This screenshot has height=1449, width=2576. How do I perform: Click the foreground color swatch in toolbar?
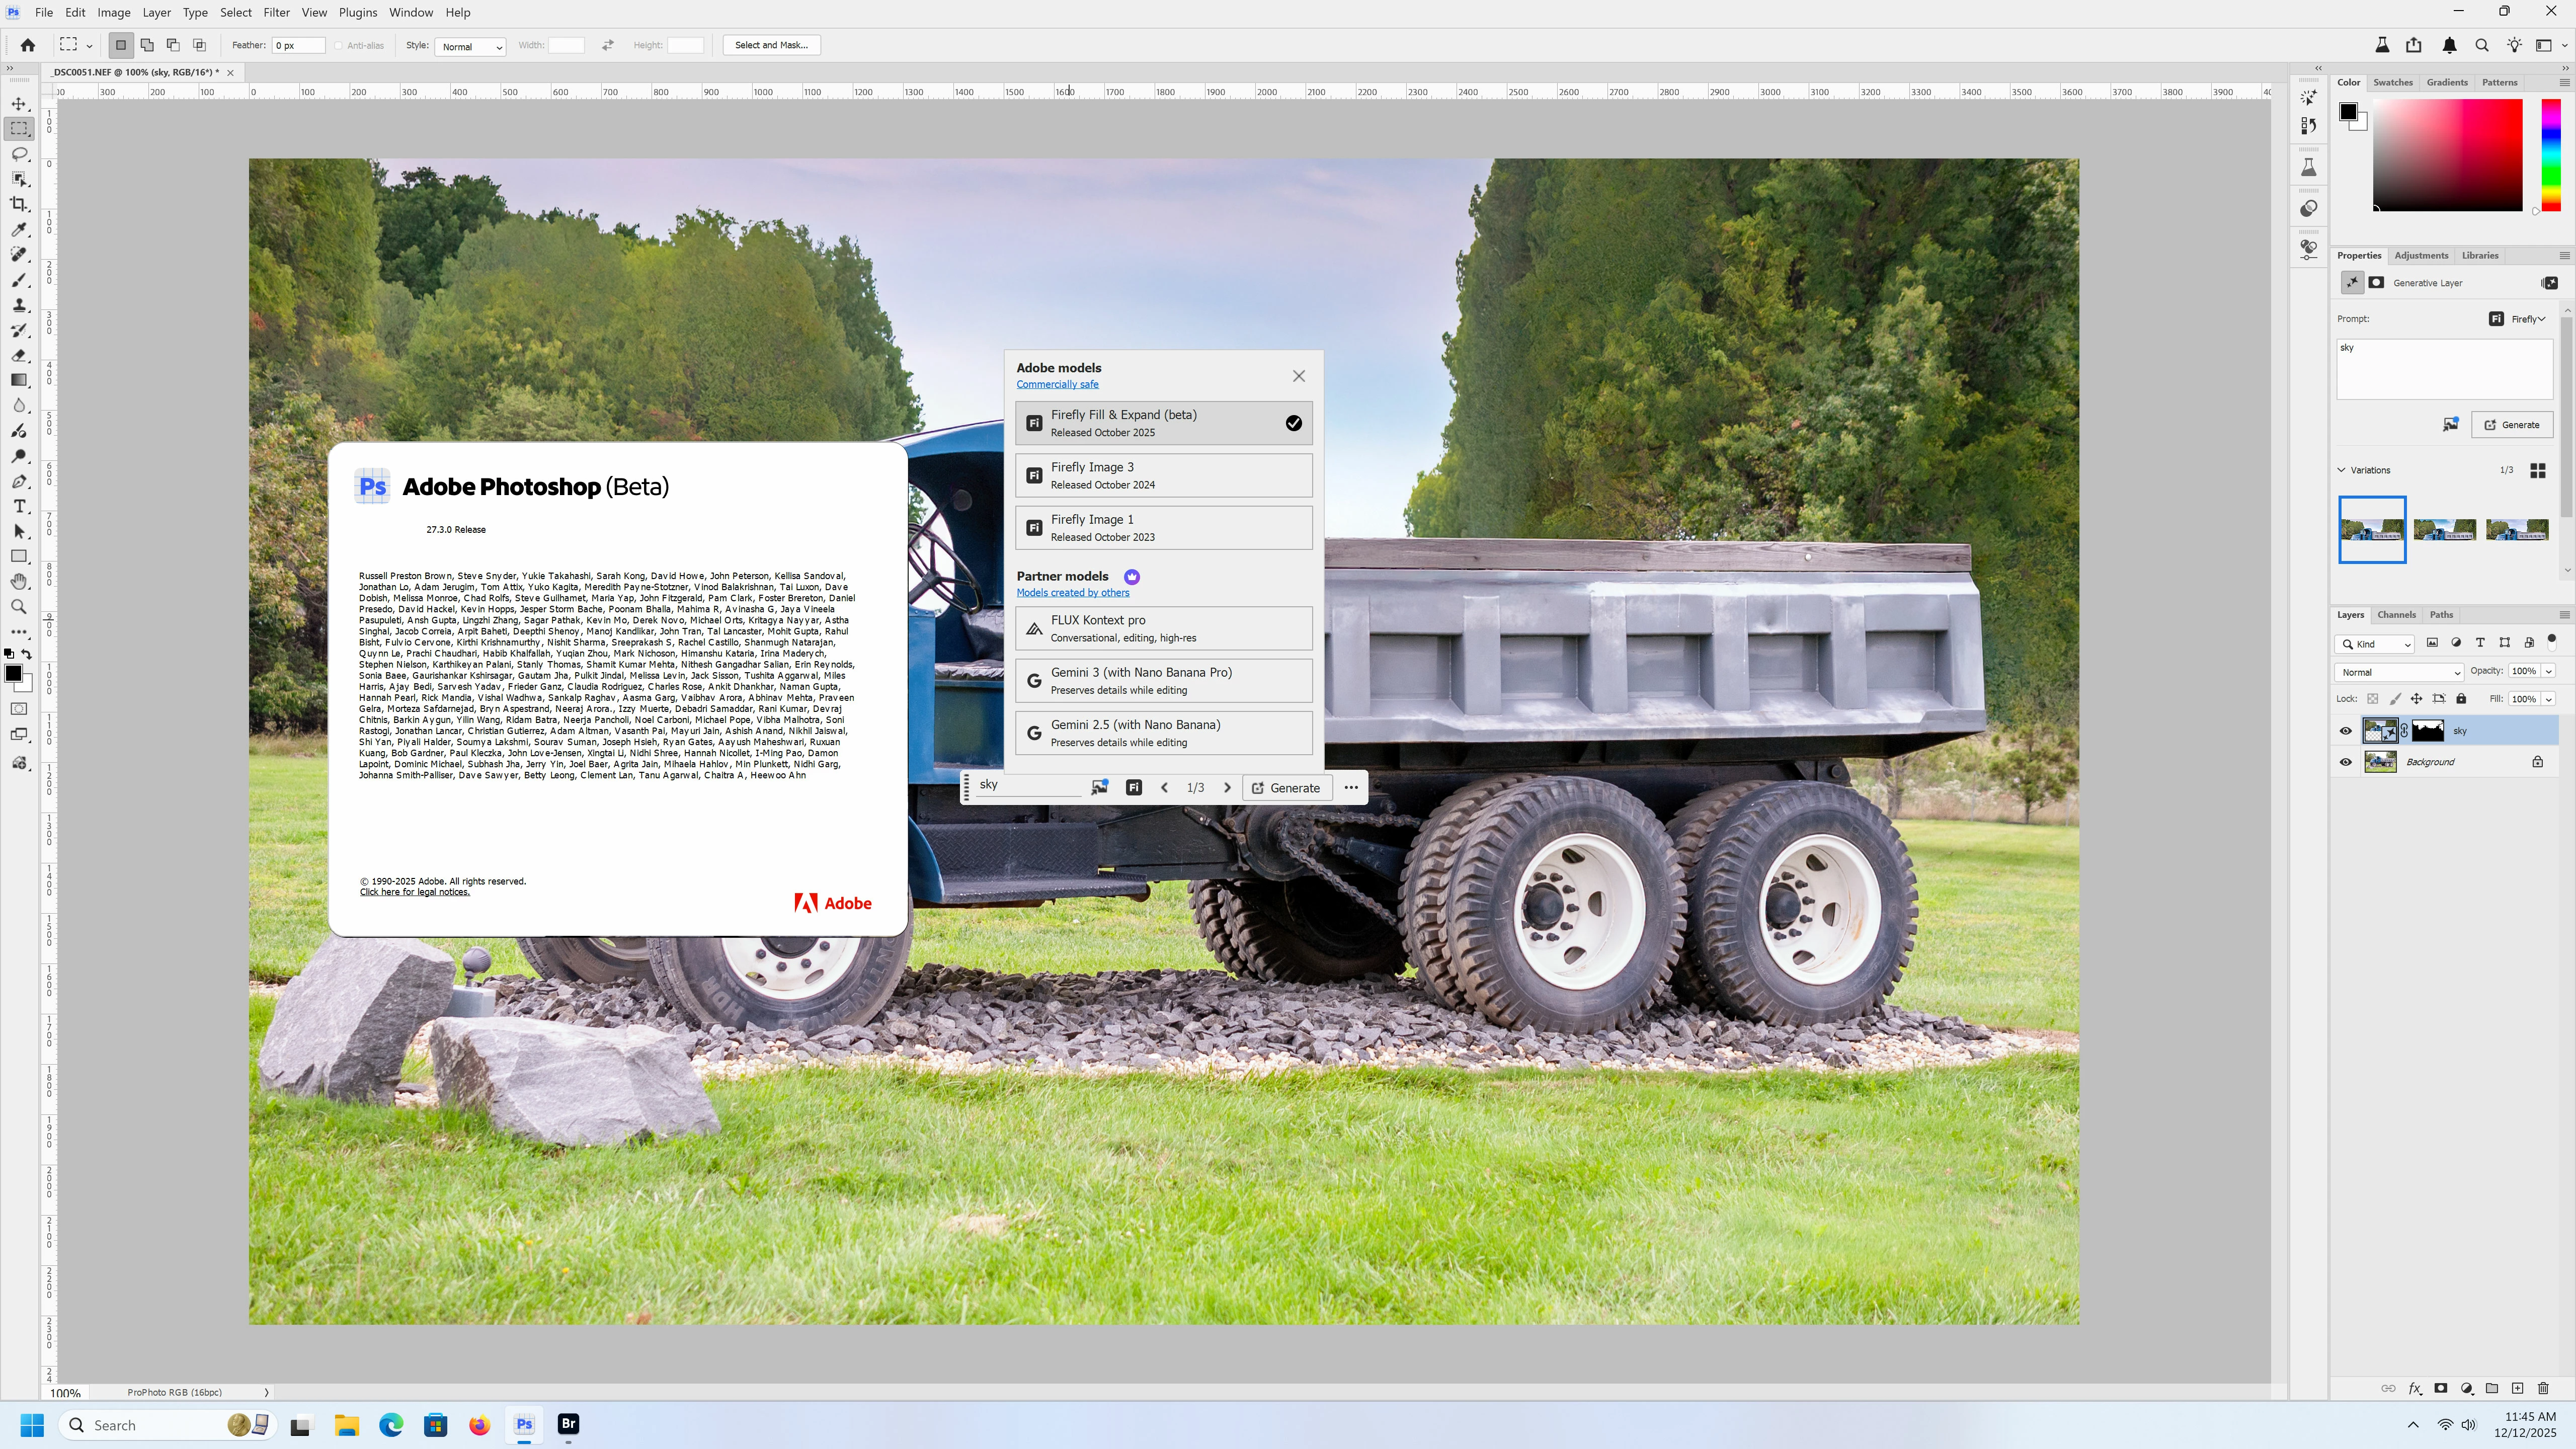pyautogui.click(x=13, y=673)
